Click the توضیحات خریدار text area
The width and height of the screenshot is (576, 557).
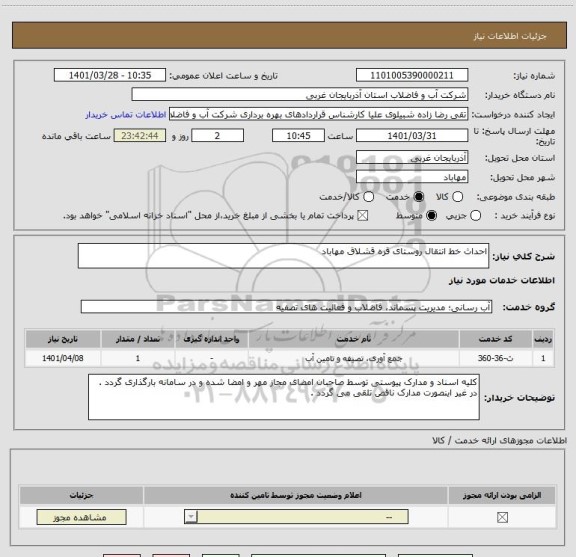pos(284,397)
